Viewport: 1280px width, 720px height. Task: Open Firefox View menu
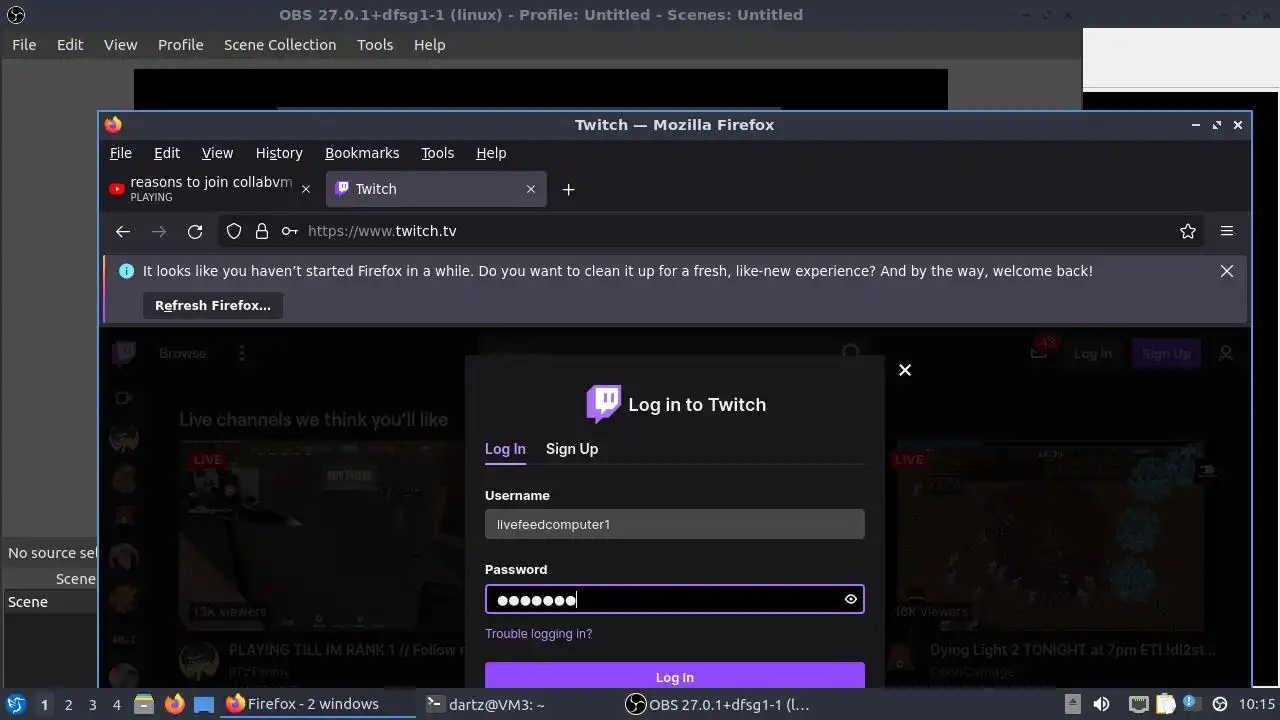click(217, 153)
